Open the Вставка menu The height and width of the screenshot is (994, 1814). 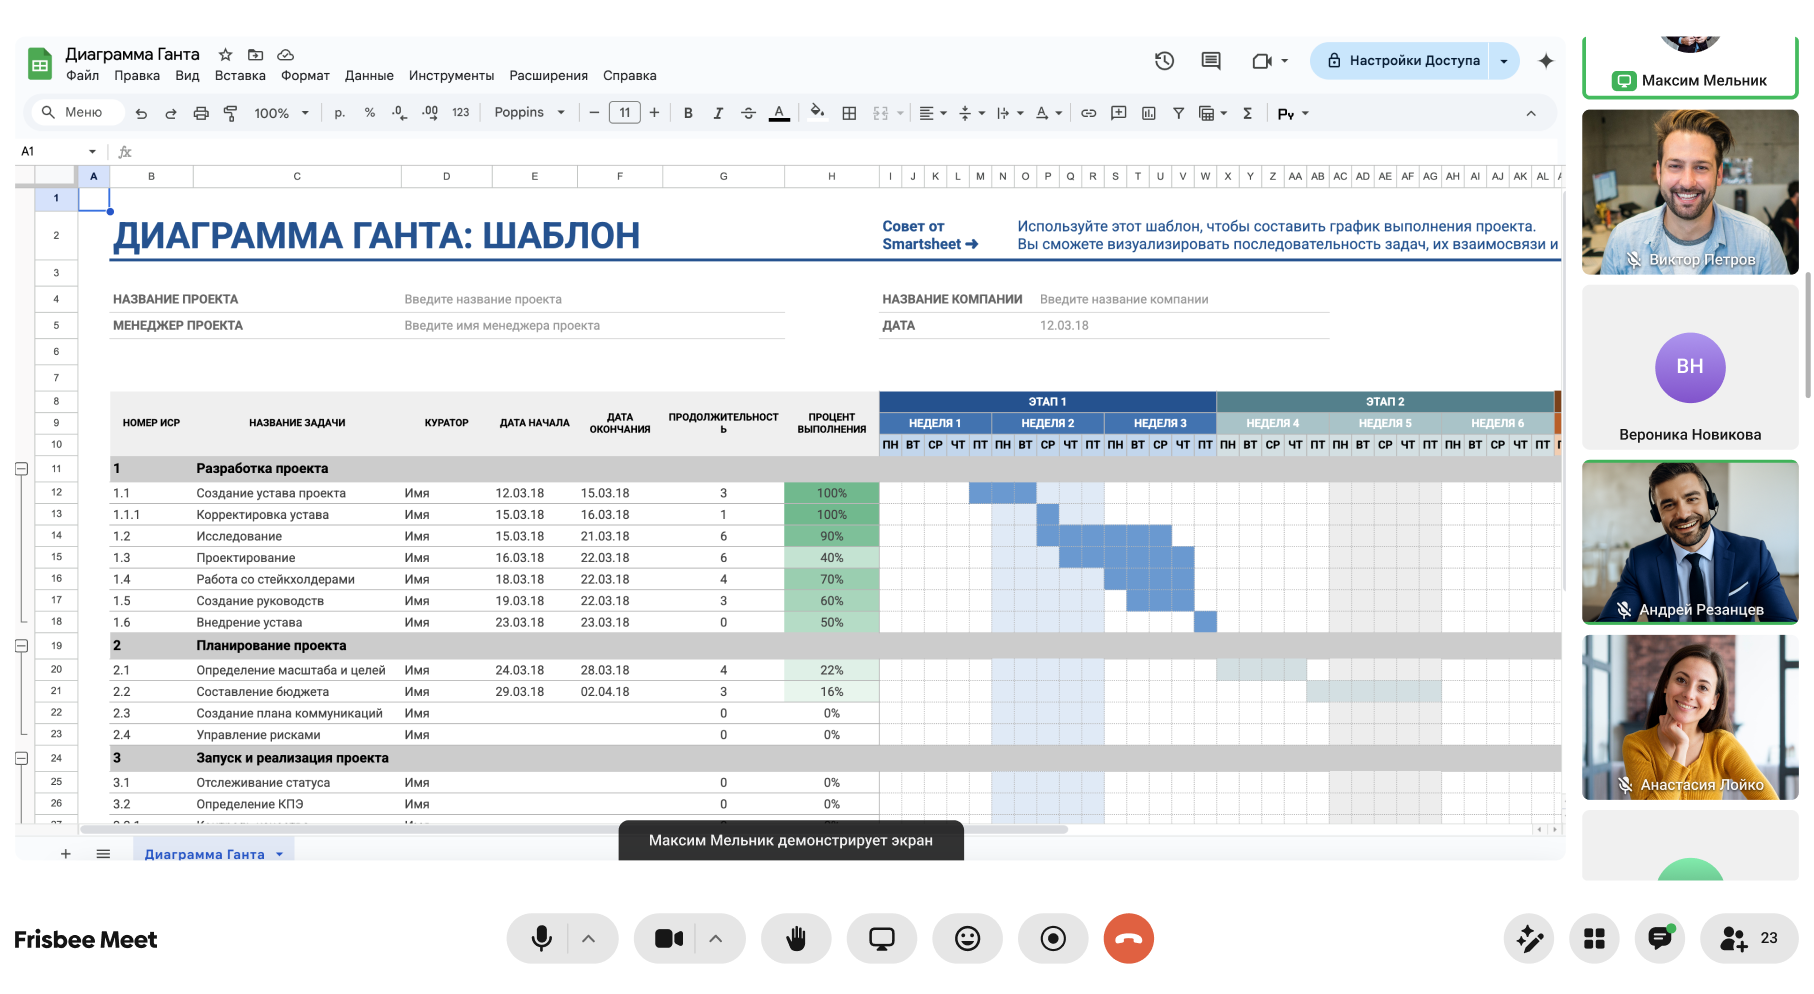[x=240, y=76]
